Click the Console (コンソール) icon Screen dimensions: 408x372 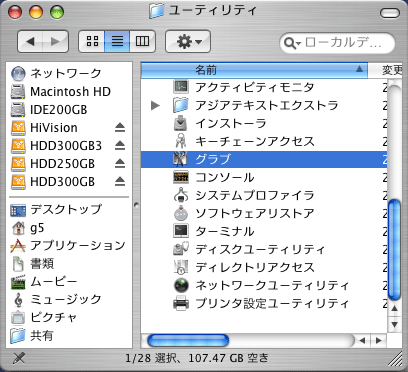pyautogui.click(x=181, y=177)
